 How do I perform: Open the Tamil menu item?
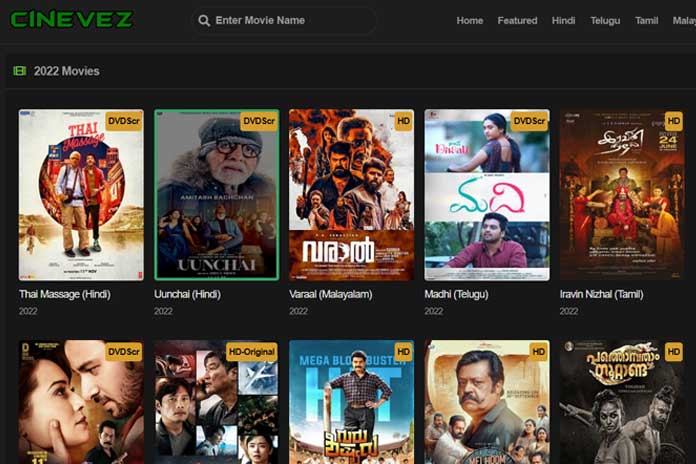click(646, 20)
